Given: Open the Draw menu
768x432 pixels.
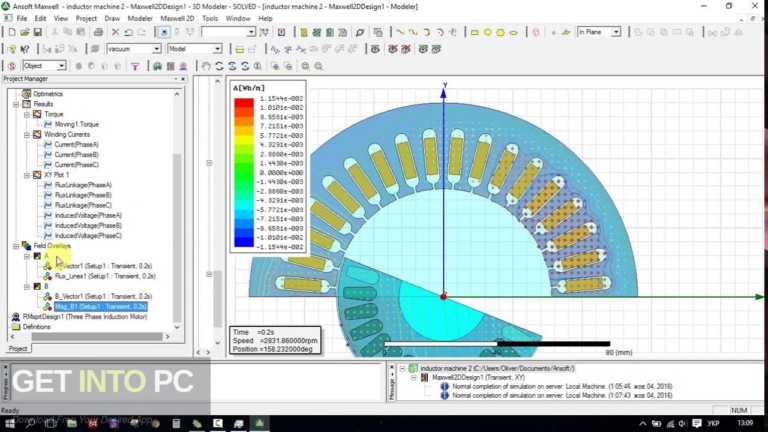Looking at the screenshot, I should [x=112, y=19].
